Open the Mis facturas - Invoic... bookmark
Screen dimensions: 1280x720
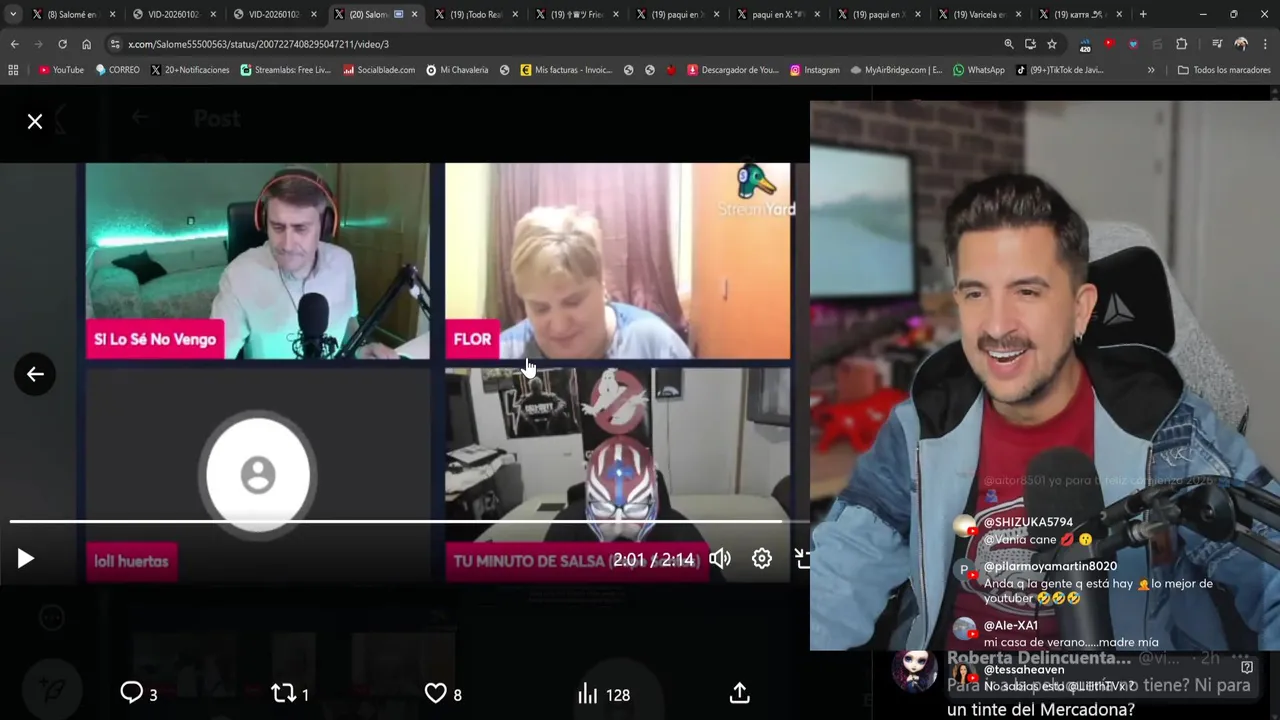566,70
